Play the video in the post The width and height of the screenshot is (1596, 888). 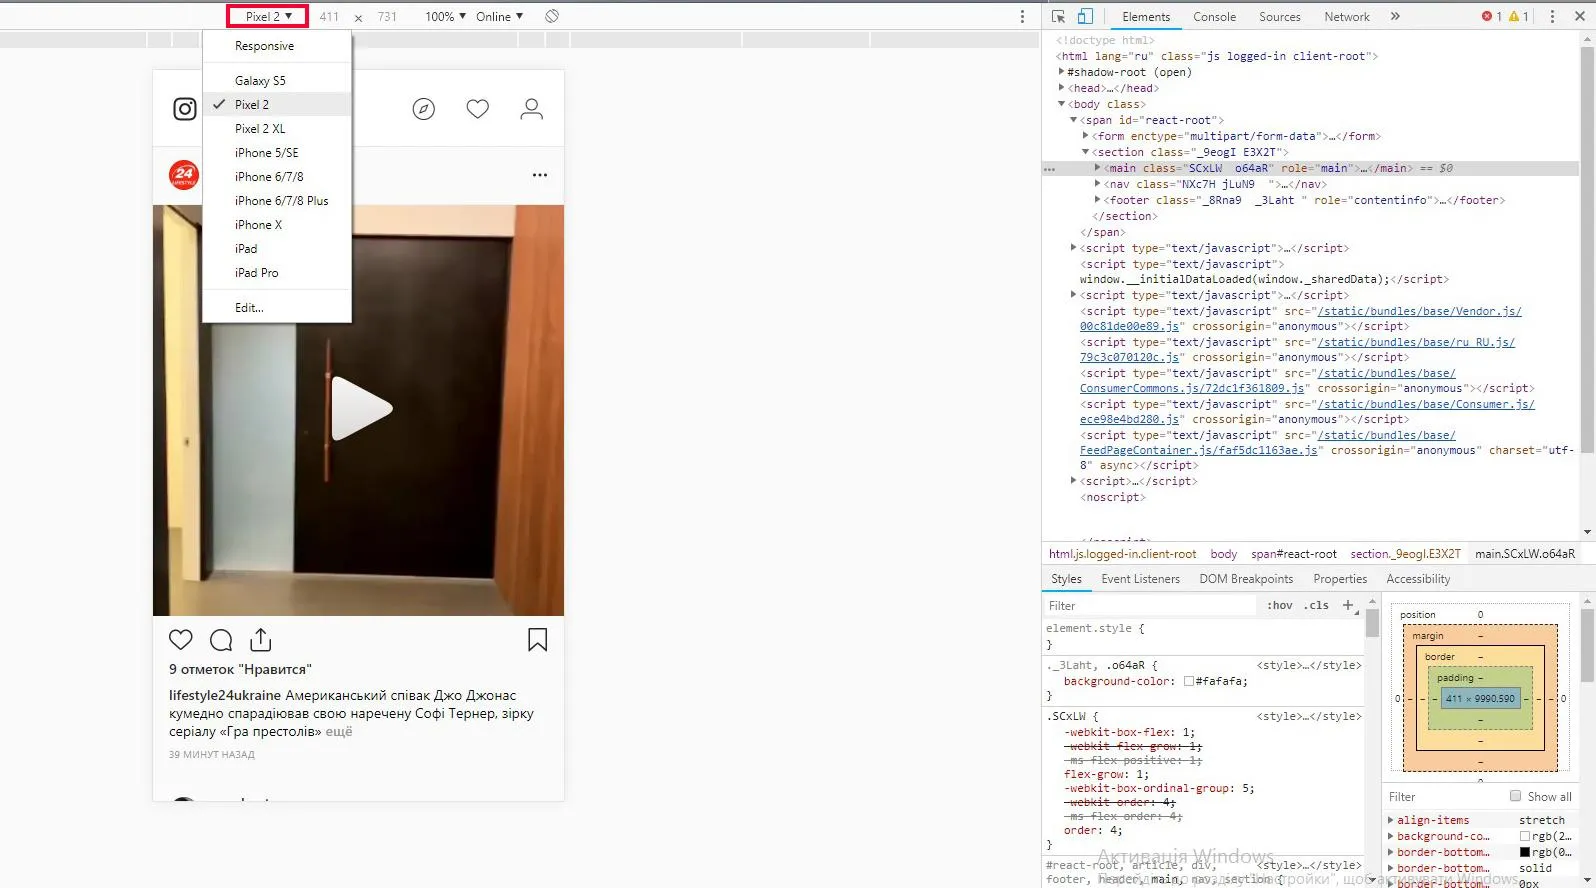pos(360,408)
